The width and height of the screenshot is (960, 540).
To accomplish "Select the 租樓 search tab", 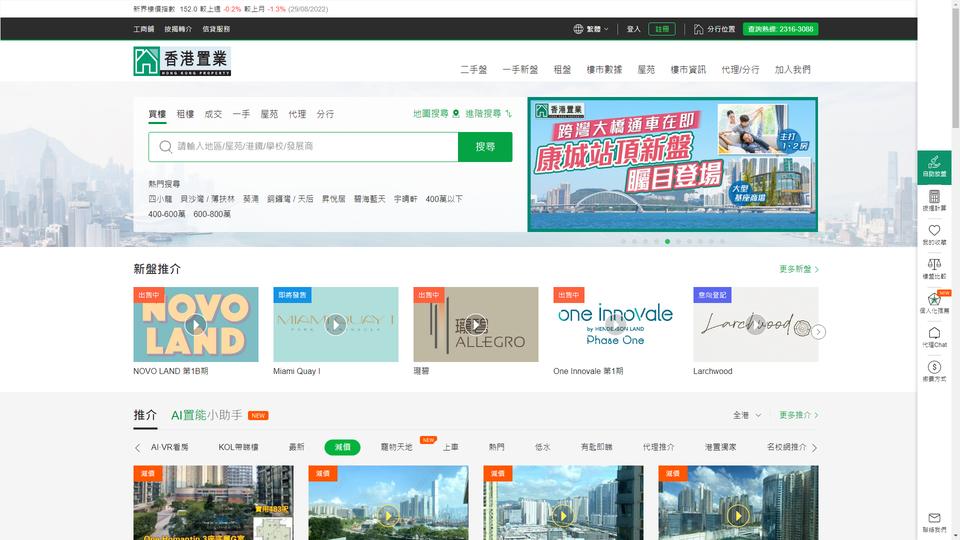I will pyautogui.click(x=185, y=114).
